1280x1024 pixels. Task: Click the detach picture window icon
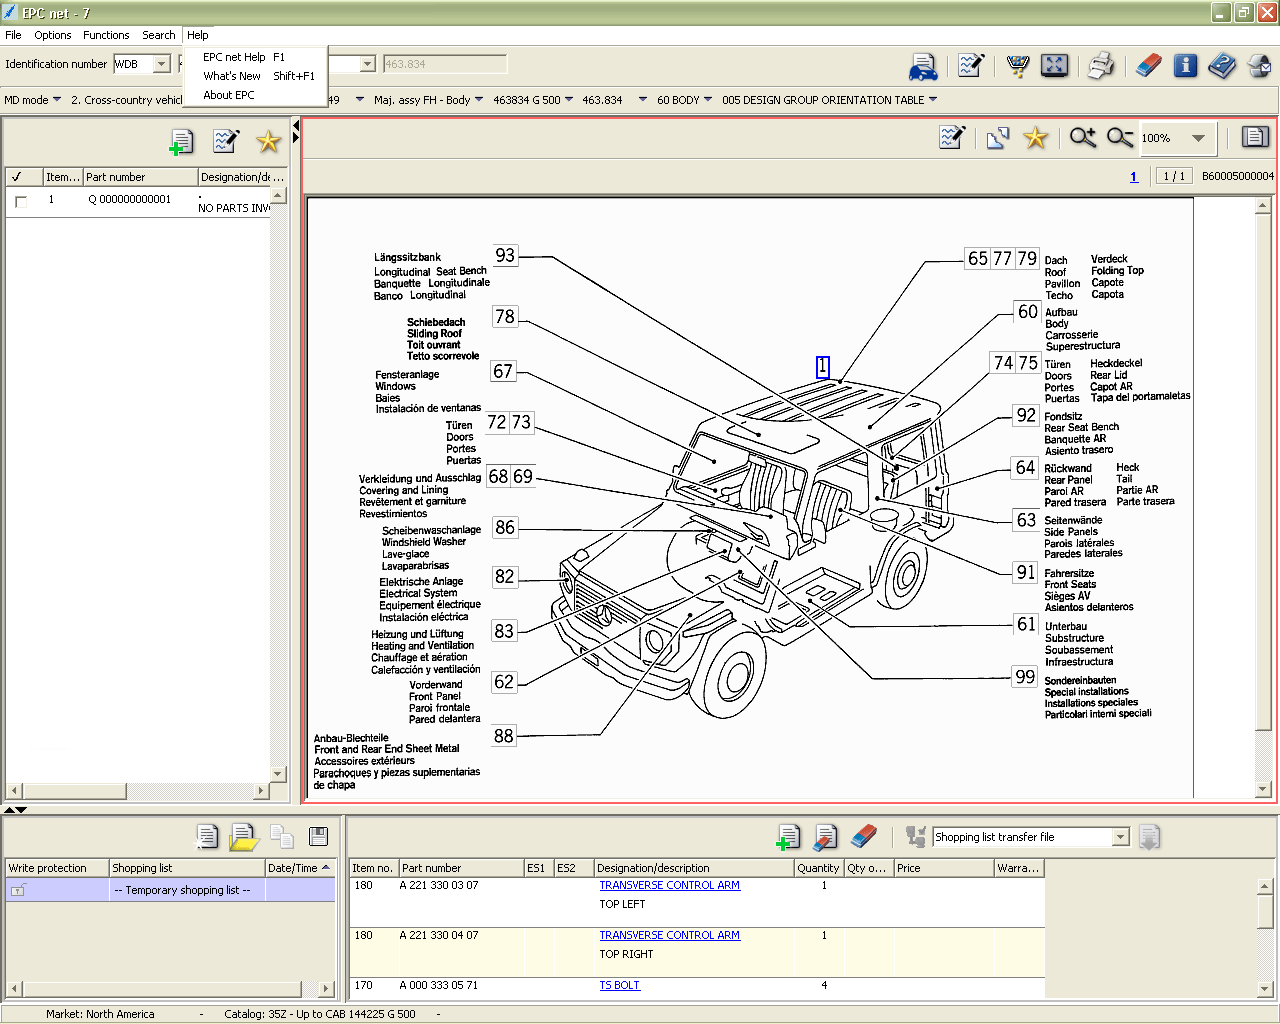click(998, 138)
